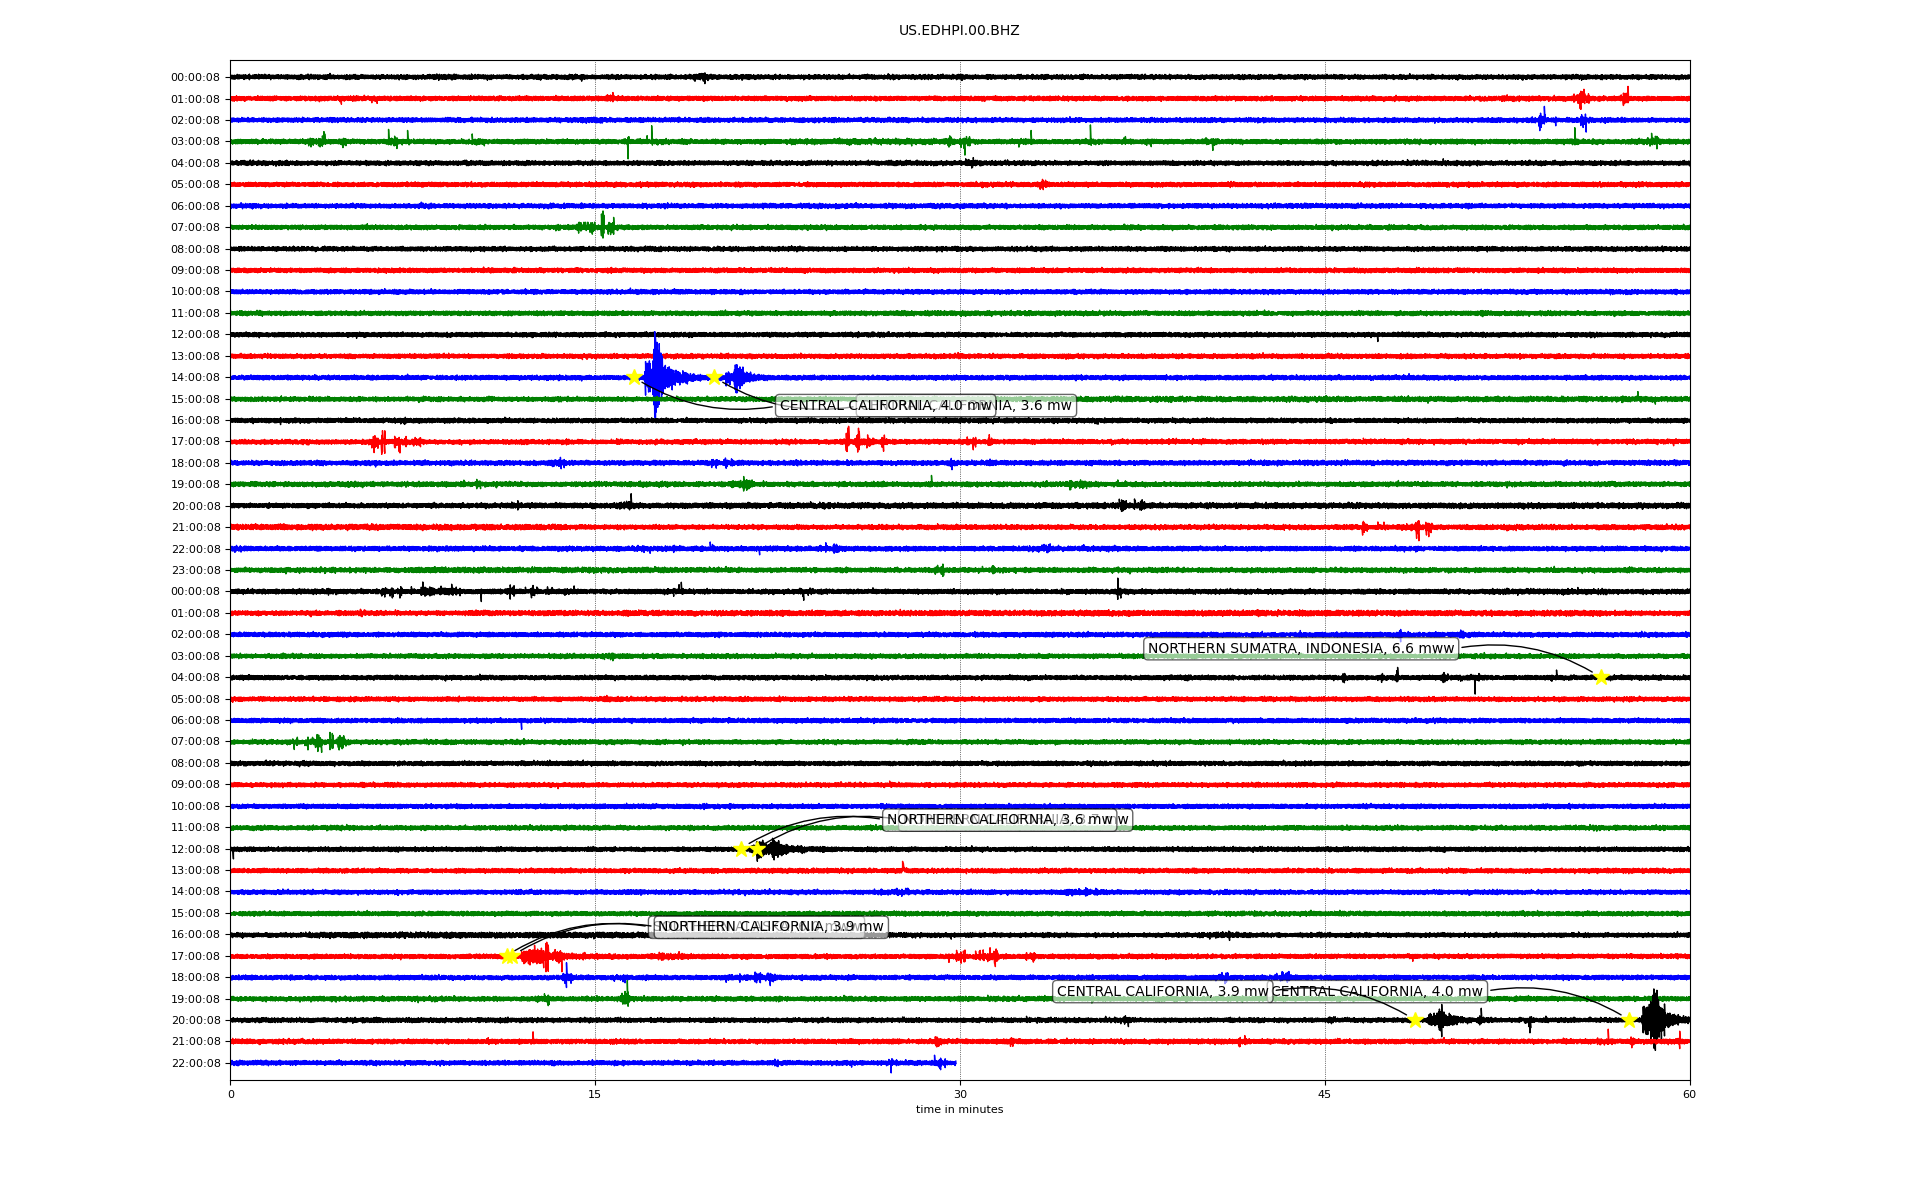Click the Northern California 3.9 mw label

click(x=770, y=927)
